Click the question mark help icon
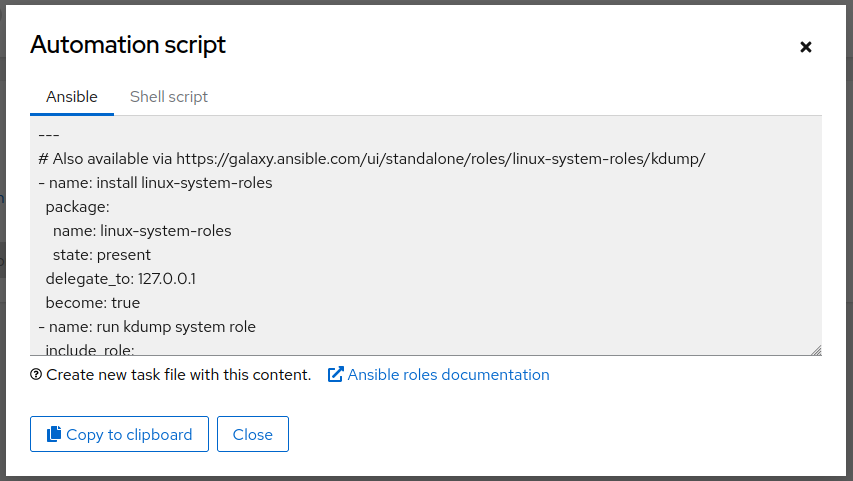Viewport: 853px width, 481px height. 36,375
